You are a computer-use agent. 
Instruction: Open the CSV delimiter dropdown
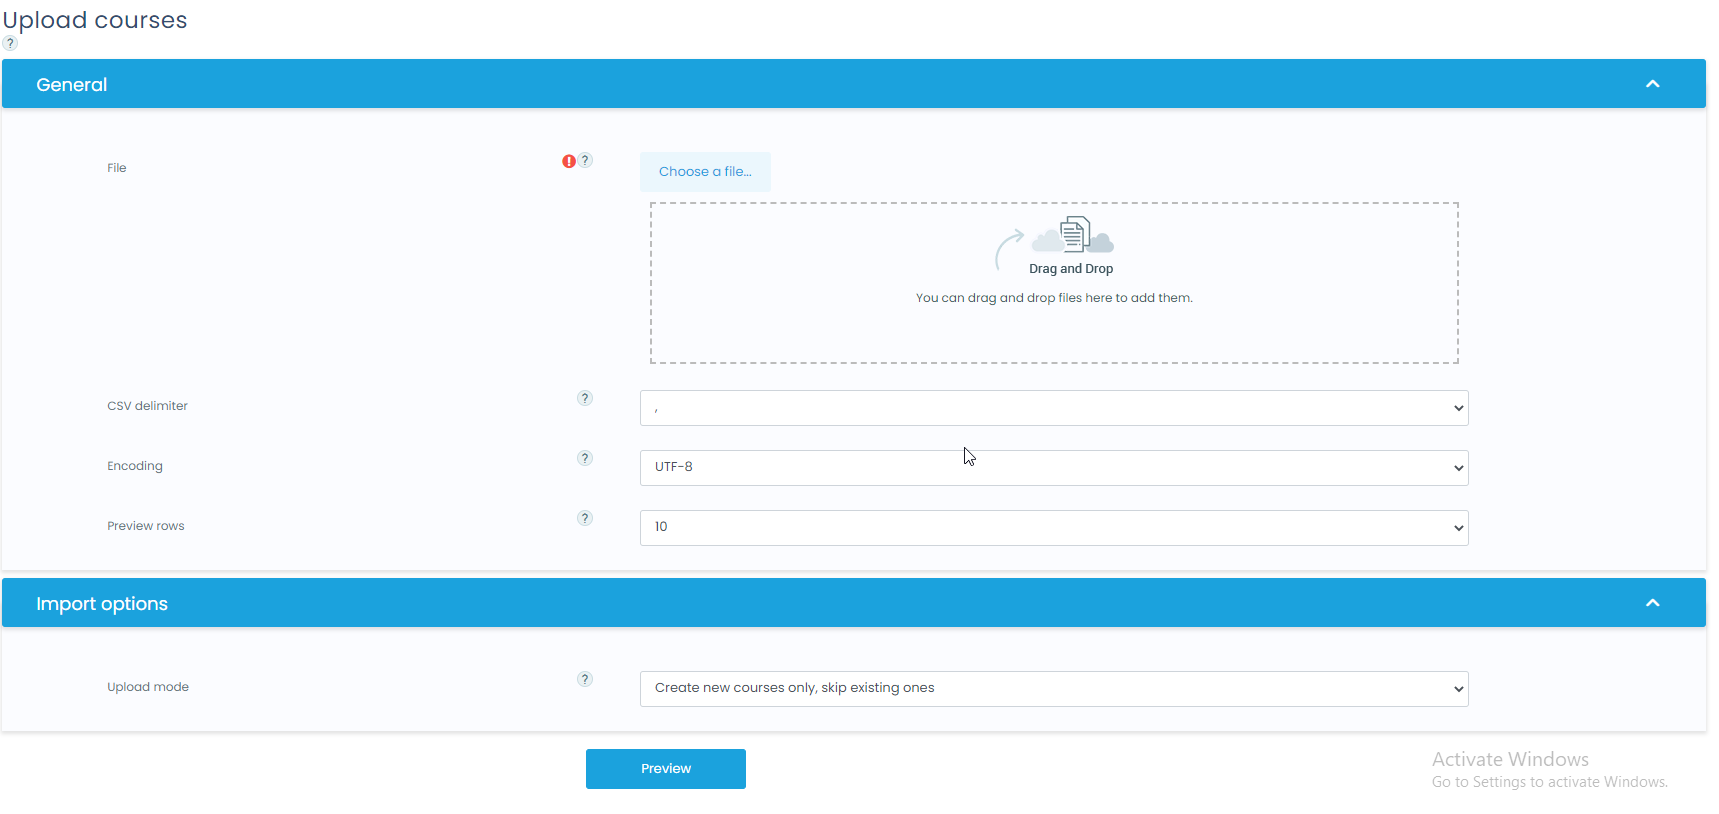1053,408
